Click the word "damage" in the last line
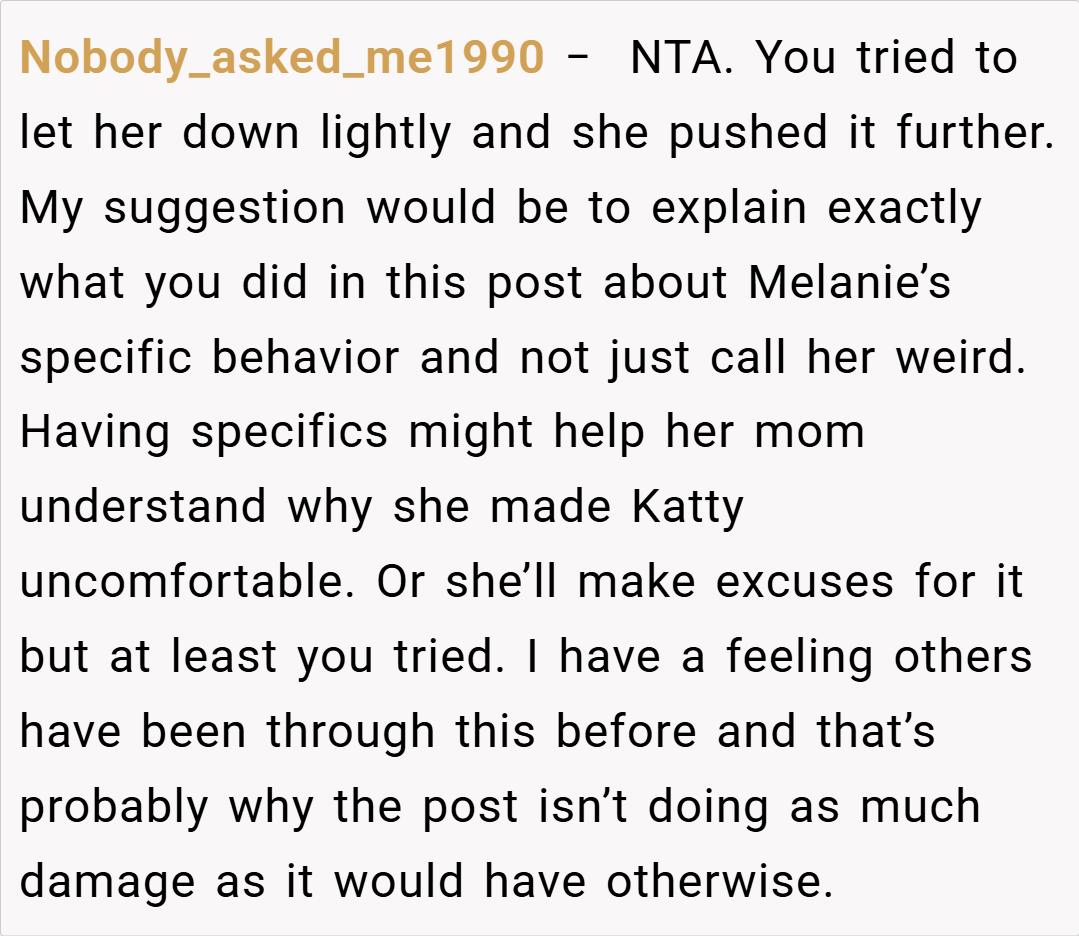 (x=107, y=881)
